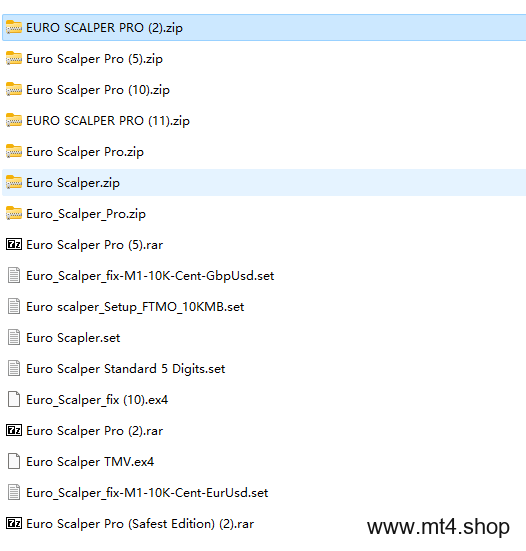Click the 7z icon of Safest Edition (2).rar
Viewport: 526px width, 551px height.
(x=14, y=523)
